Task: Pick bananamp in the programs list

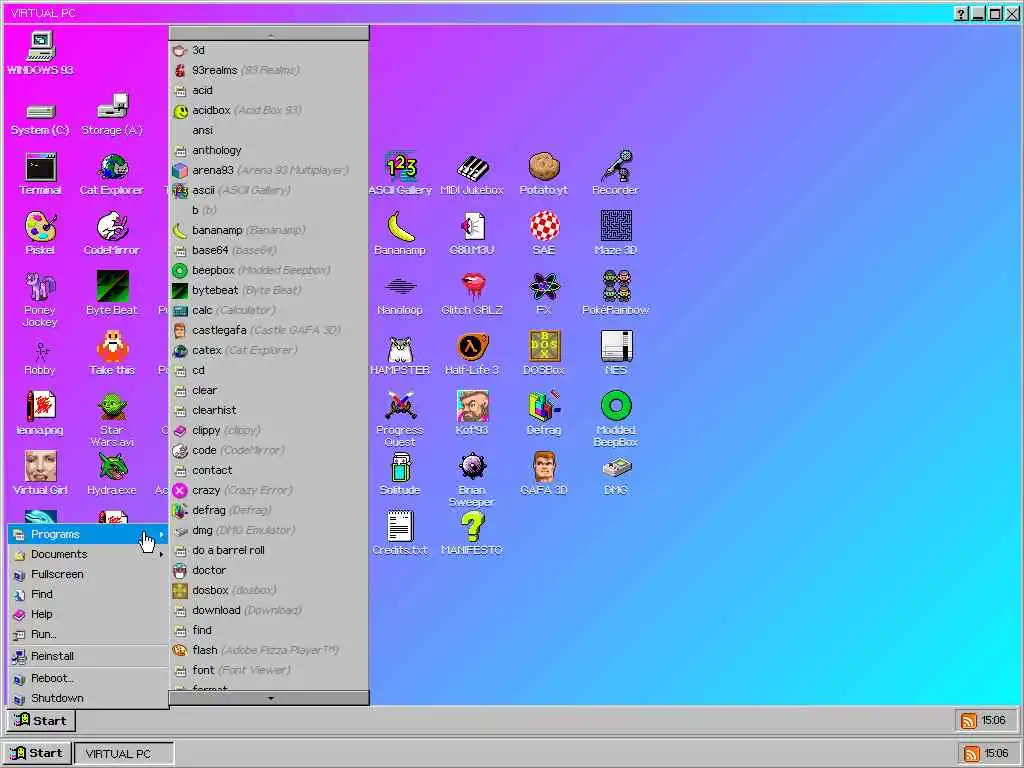Action: (x=268, y=230)
